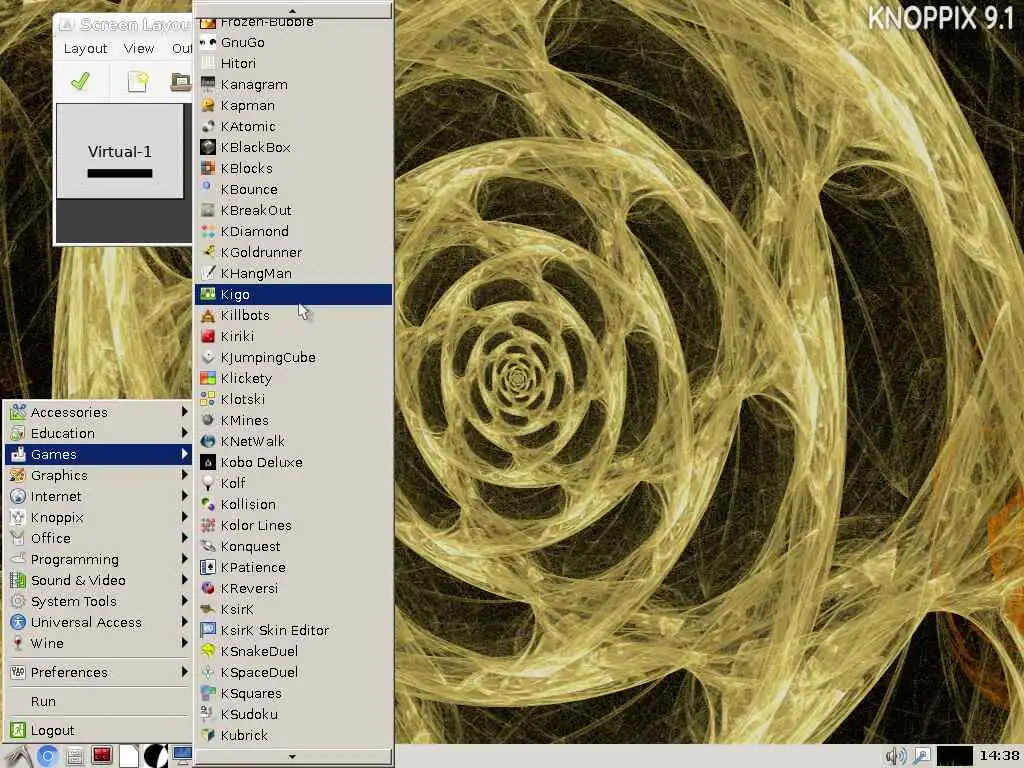Launch Kapman game
The image size is (1024, 768).
coord(293,105)
